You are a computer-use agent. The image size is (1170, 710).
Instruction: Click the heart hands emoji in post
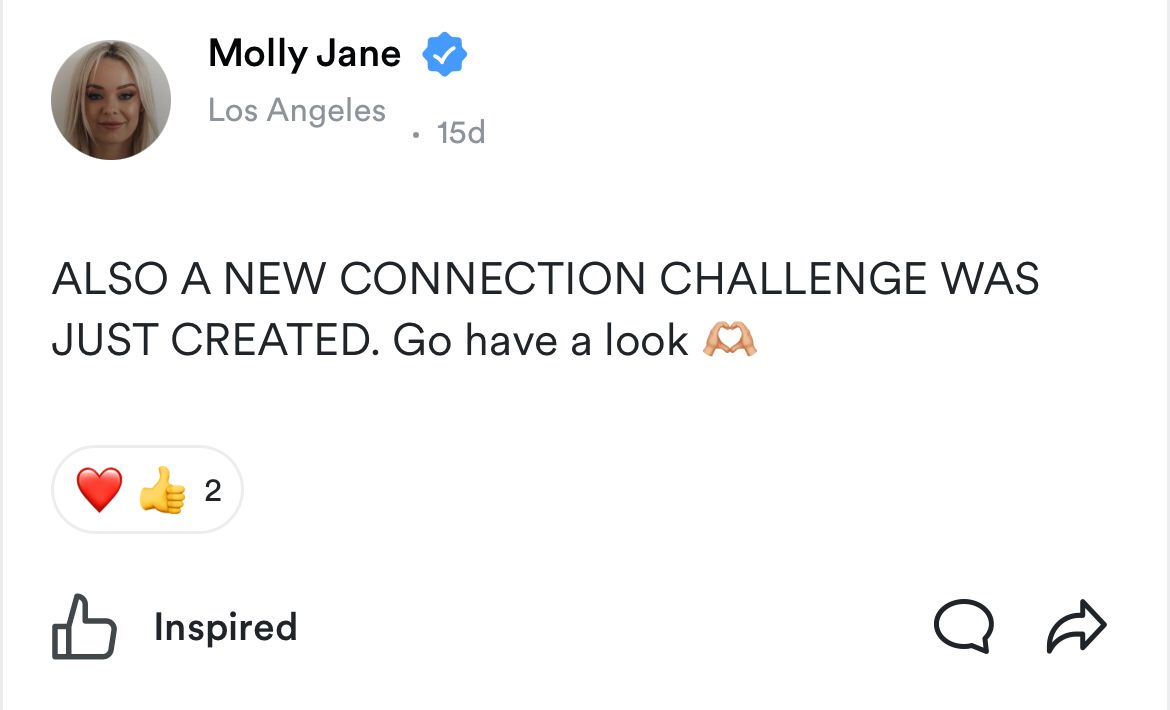[x=730, y=341]
